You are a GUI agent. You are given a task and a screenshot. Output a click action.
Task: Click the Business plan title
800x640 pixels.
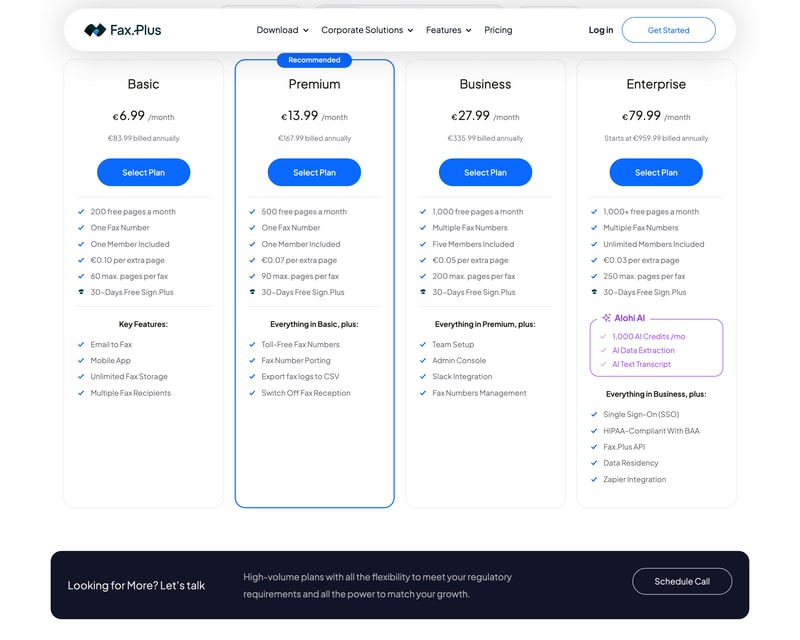485,84
